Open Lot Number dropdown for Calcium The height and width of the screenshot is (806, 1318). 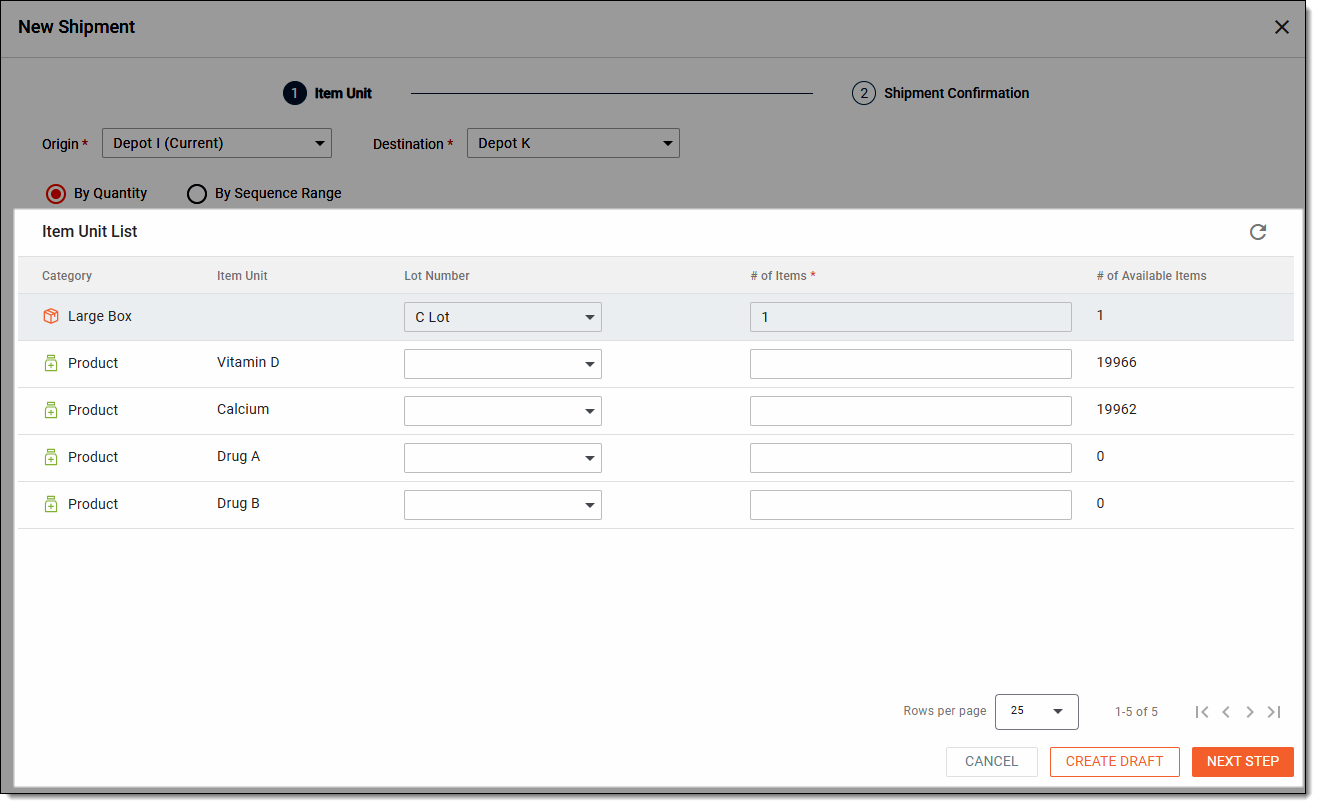pyautogui.click(x=503, y=411)
